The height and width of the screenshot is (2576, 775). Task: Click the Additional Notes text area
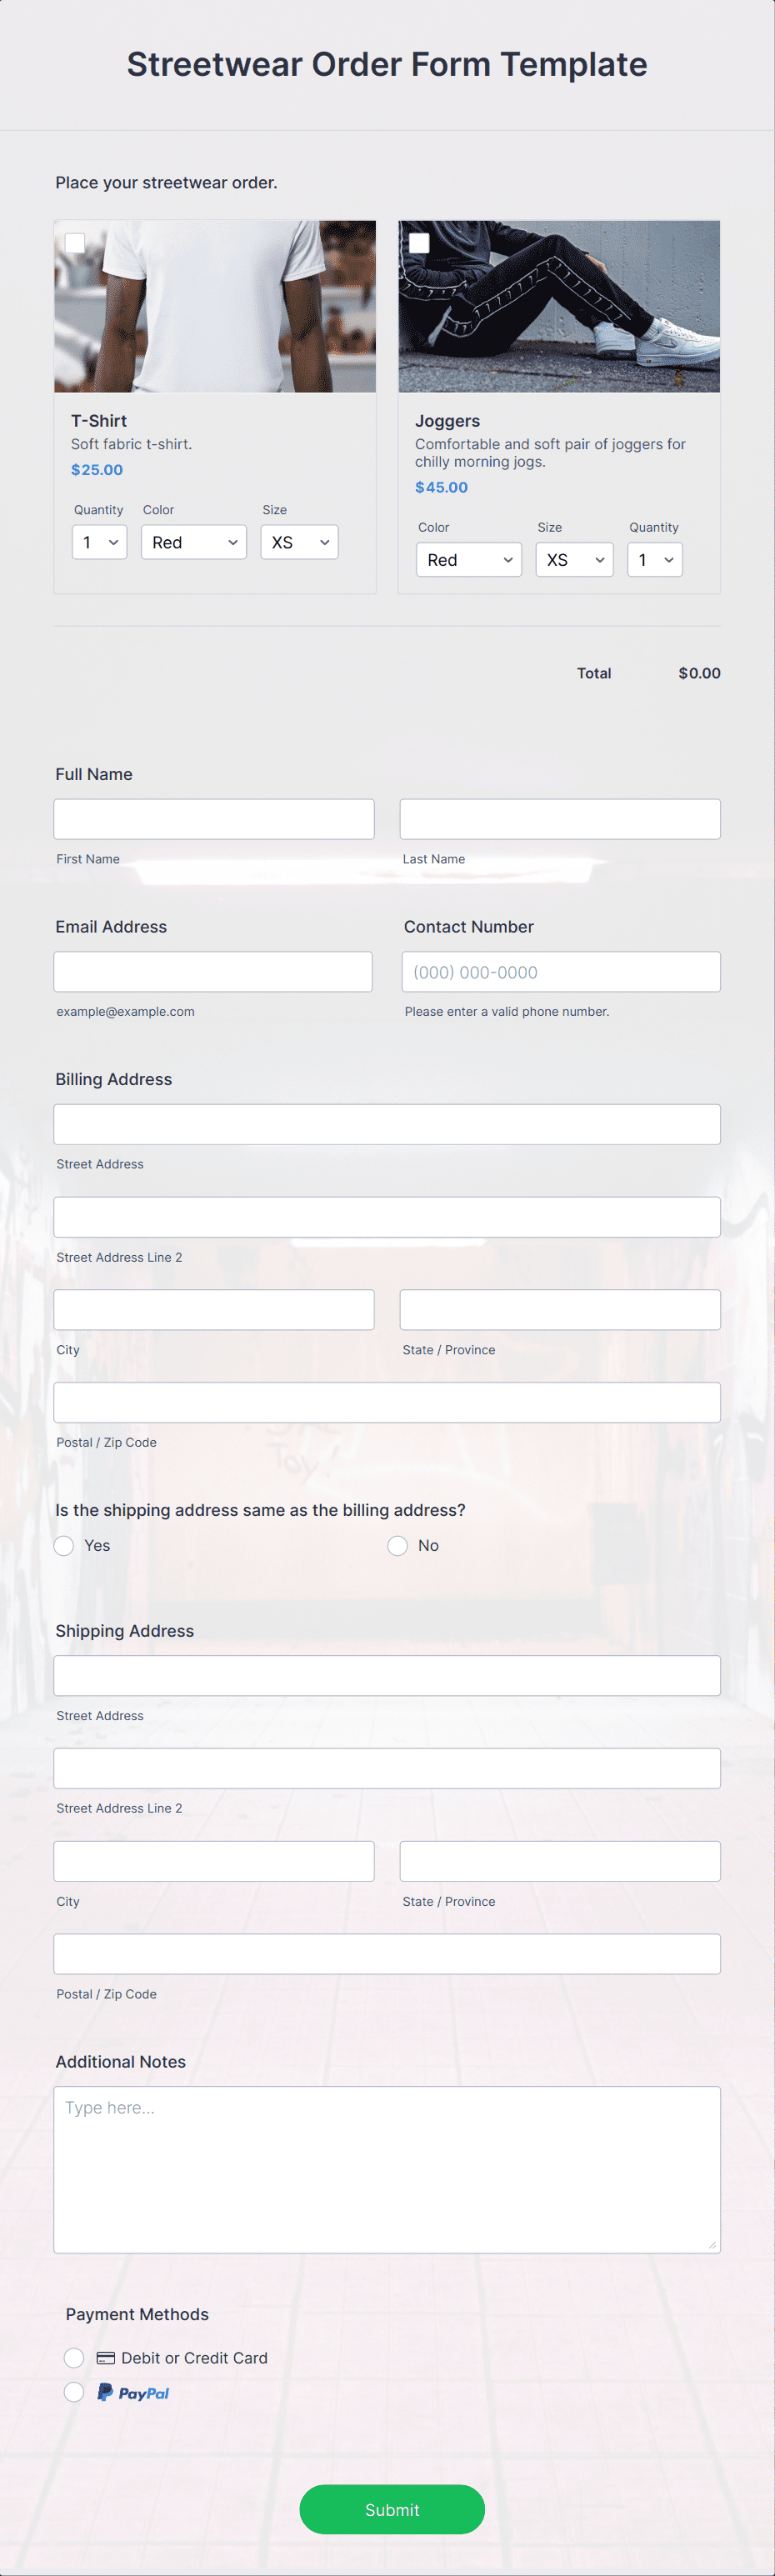click(387, 2165)
